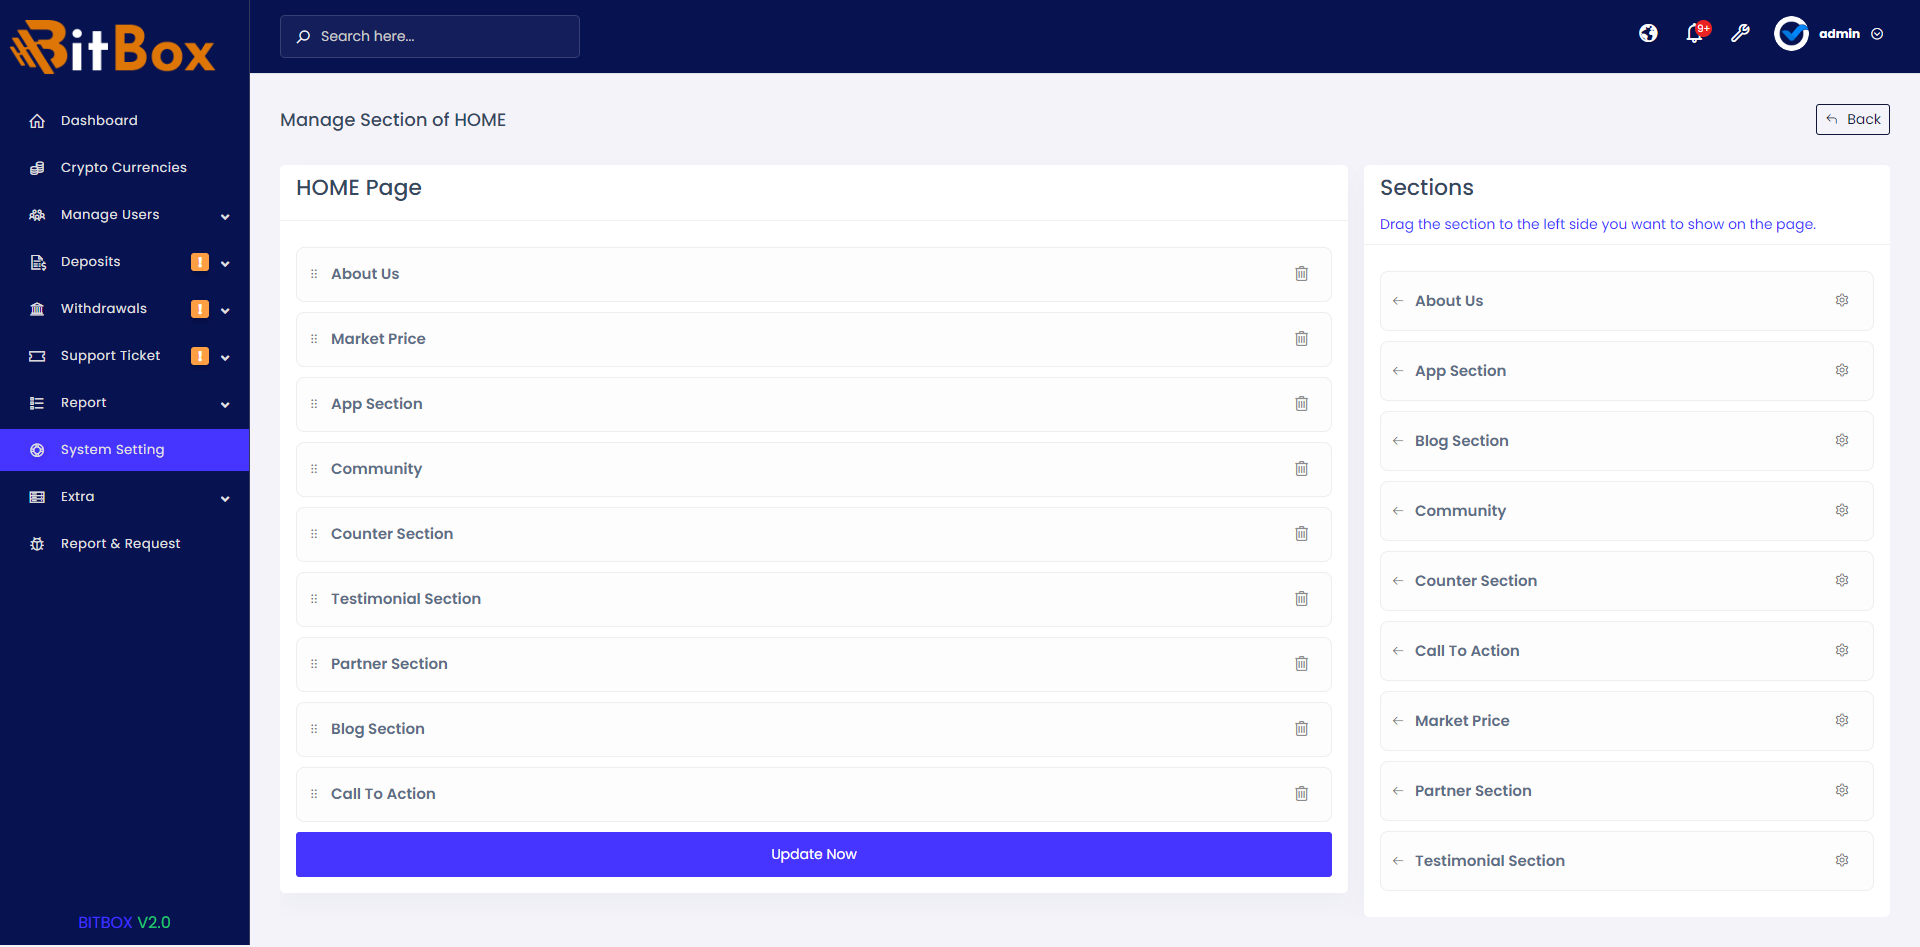Click inside the Search here field
1920x947 pixels.
430,36
